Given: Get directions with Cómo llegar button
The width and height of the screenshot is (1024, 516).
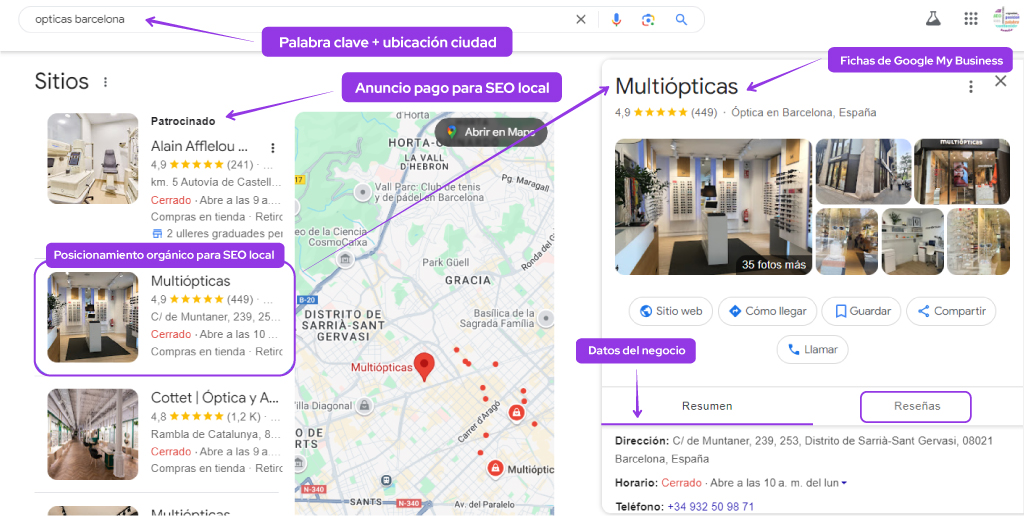Looking at the screenshot, I should pos(767,311).
